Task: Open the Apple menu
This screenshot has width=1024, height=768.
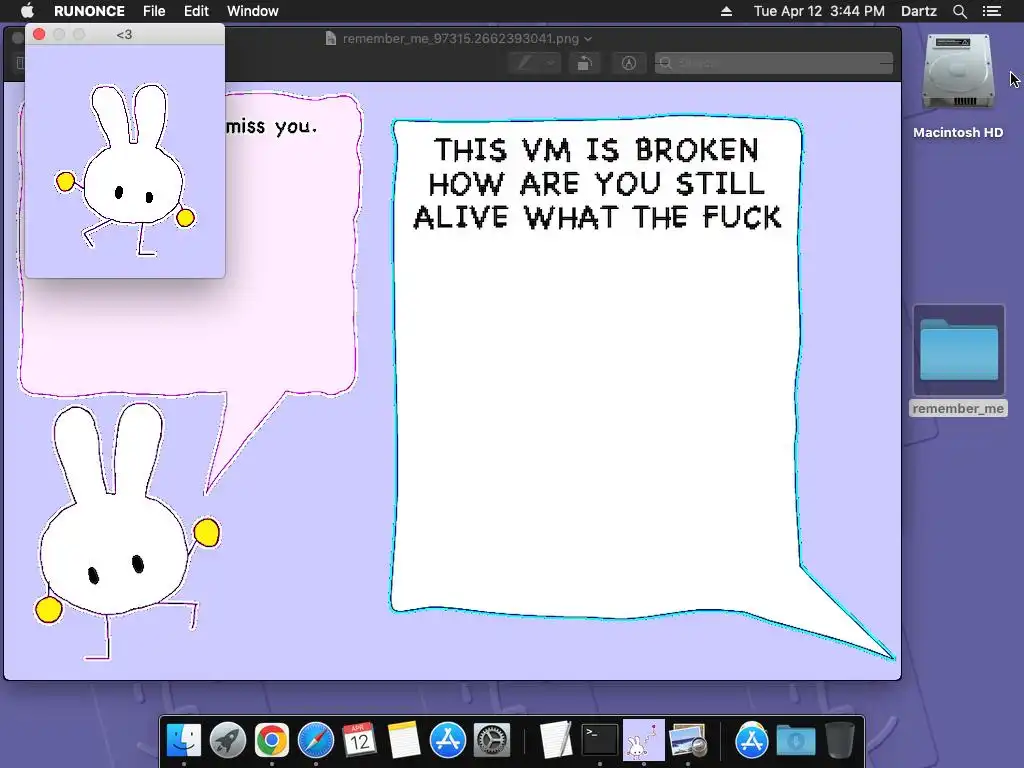Action: pyautogui.click(x=27, y=11)
